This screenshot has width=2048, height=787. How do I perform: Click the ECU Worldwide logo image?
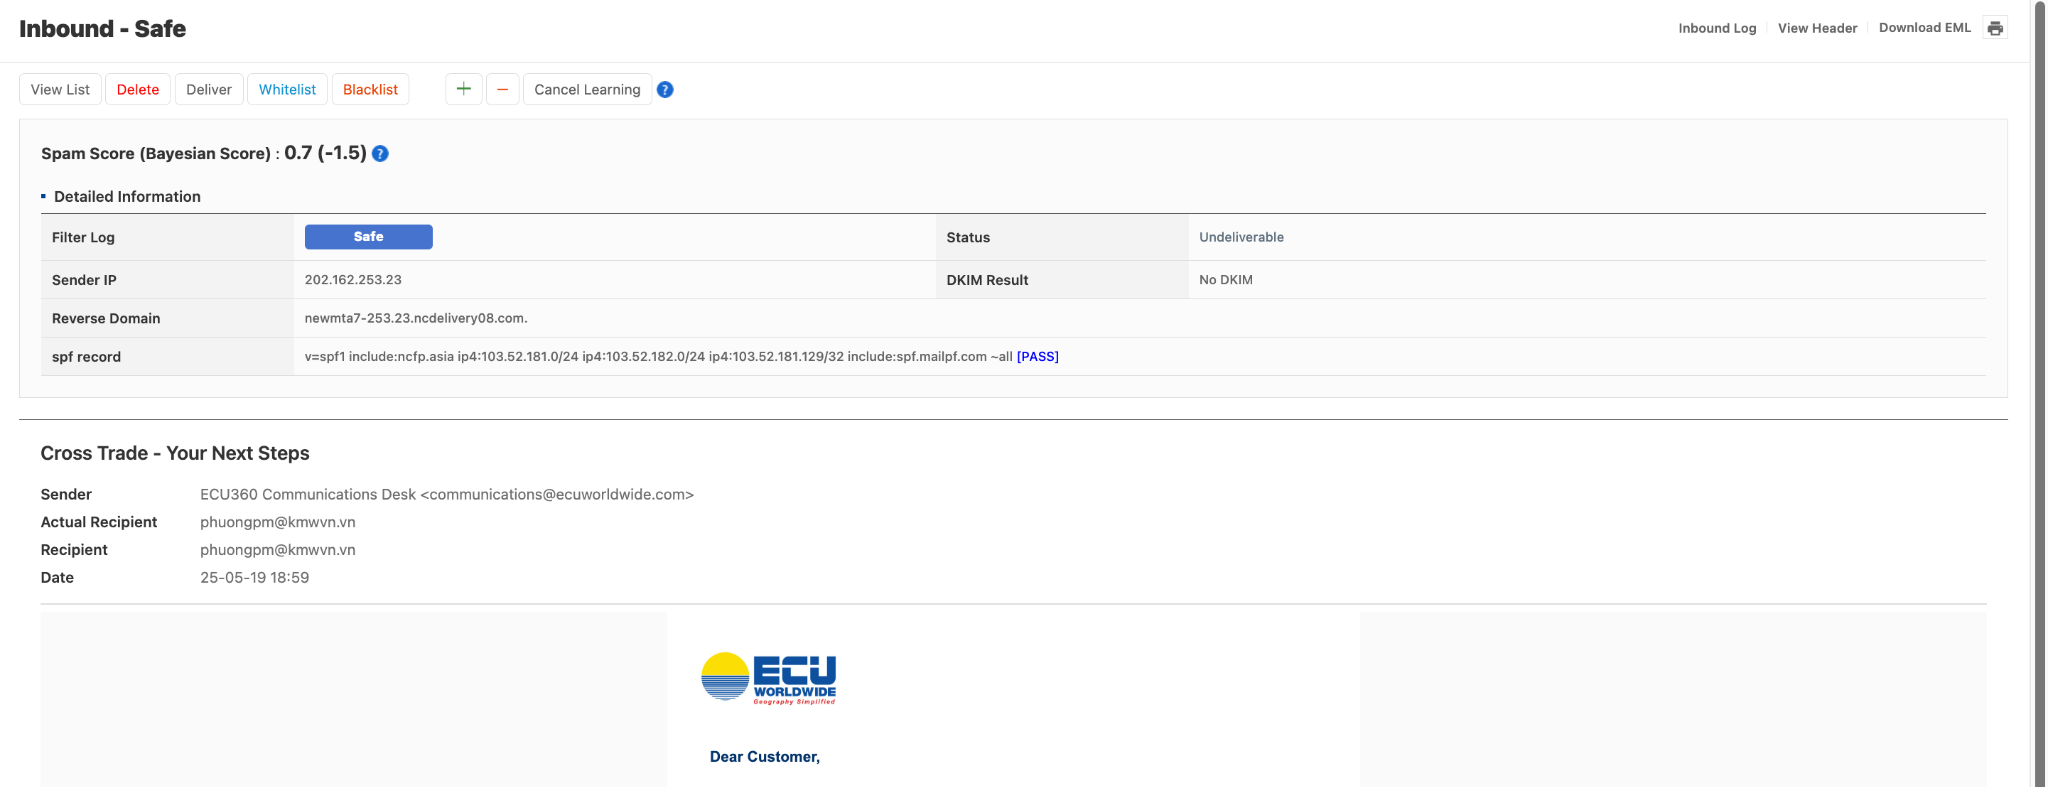click(x=769, y=679)
